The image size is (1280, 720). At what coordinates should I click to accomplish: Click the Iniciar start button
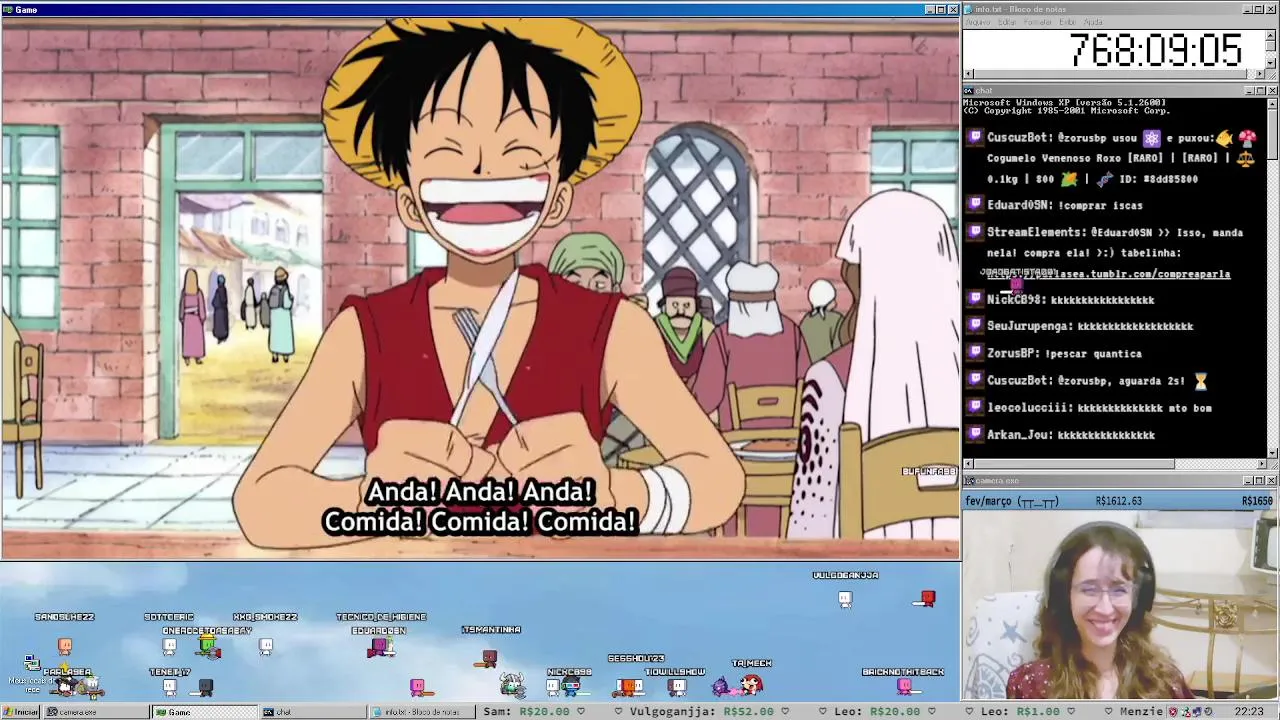(x=21, y=712)
